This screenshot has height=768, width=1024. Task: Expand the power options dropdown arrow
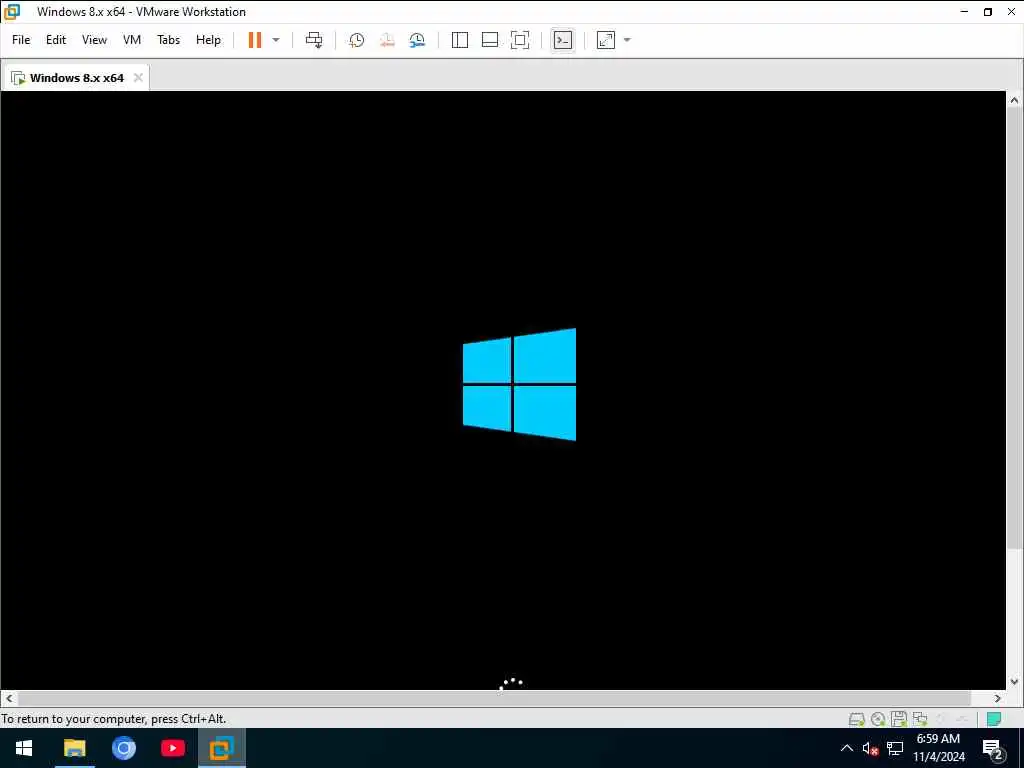click(x=276, y=40)
